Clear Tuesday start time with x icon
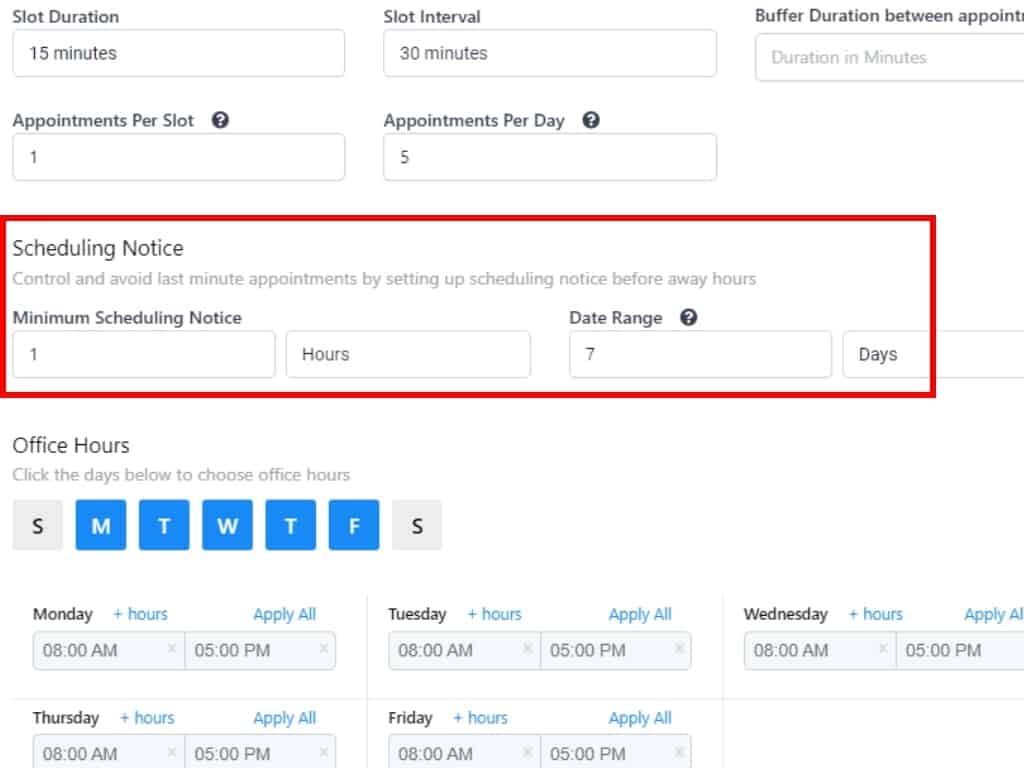The width and height of the screenshot is (1024, 768). pyautogui.click(x=526, y=649)
